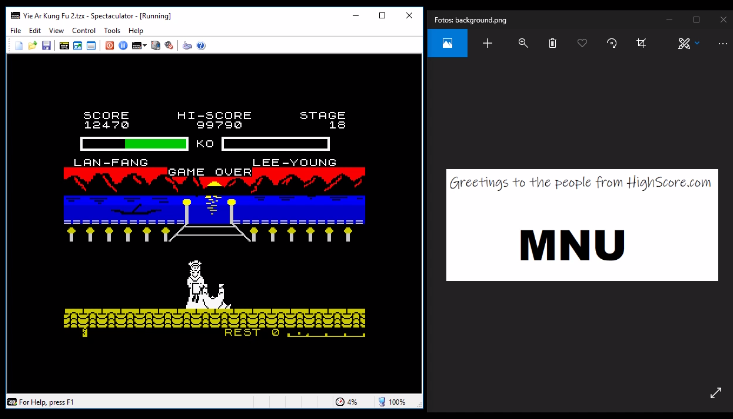Close the Spectaculator window
The height and width of the screenshot is (419, 733).
coord(409,15)
